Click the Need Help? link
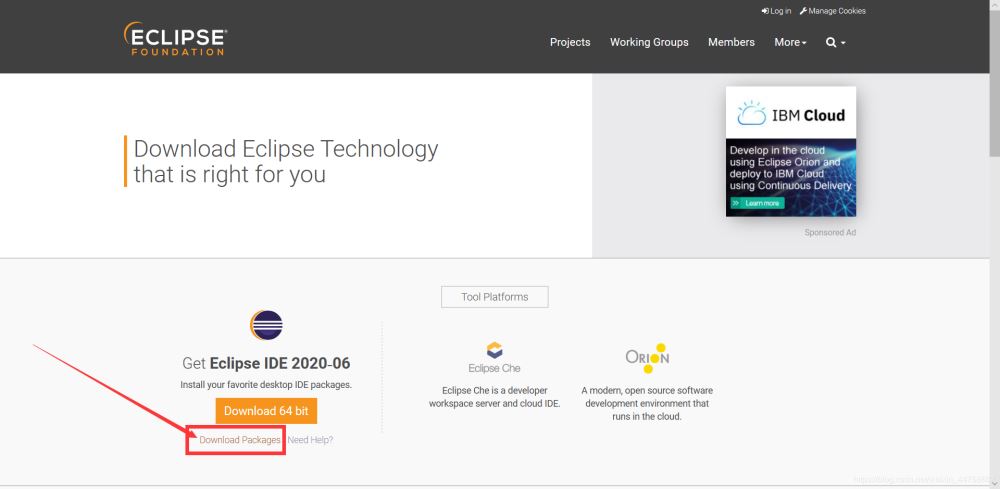The height and width of the screenshot is (489, 1000). pos(310,440)
